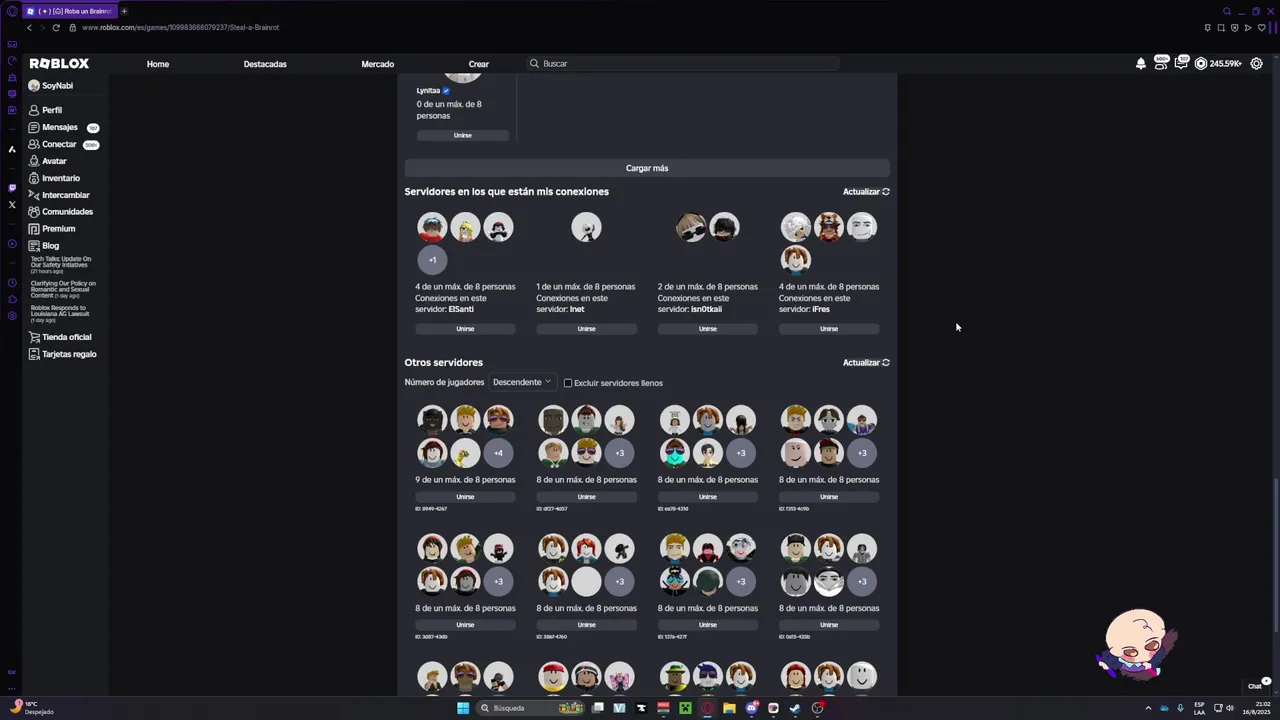Open Intercambiar in the sidebar

pyautogui.click(x=66, y=195)
